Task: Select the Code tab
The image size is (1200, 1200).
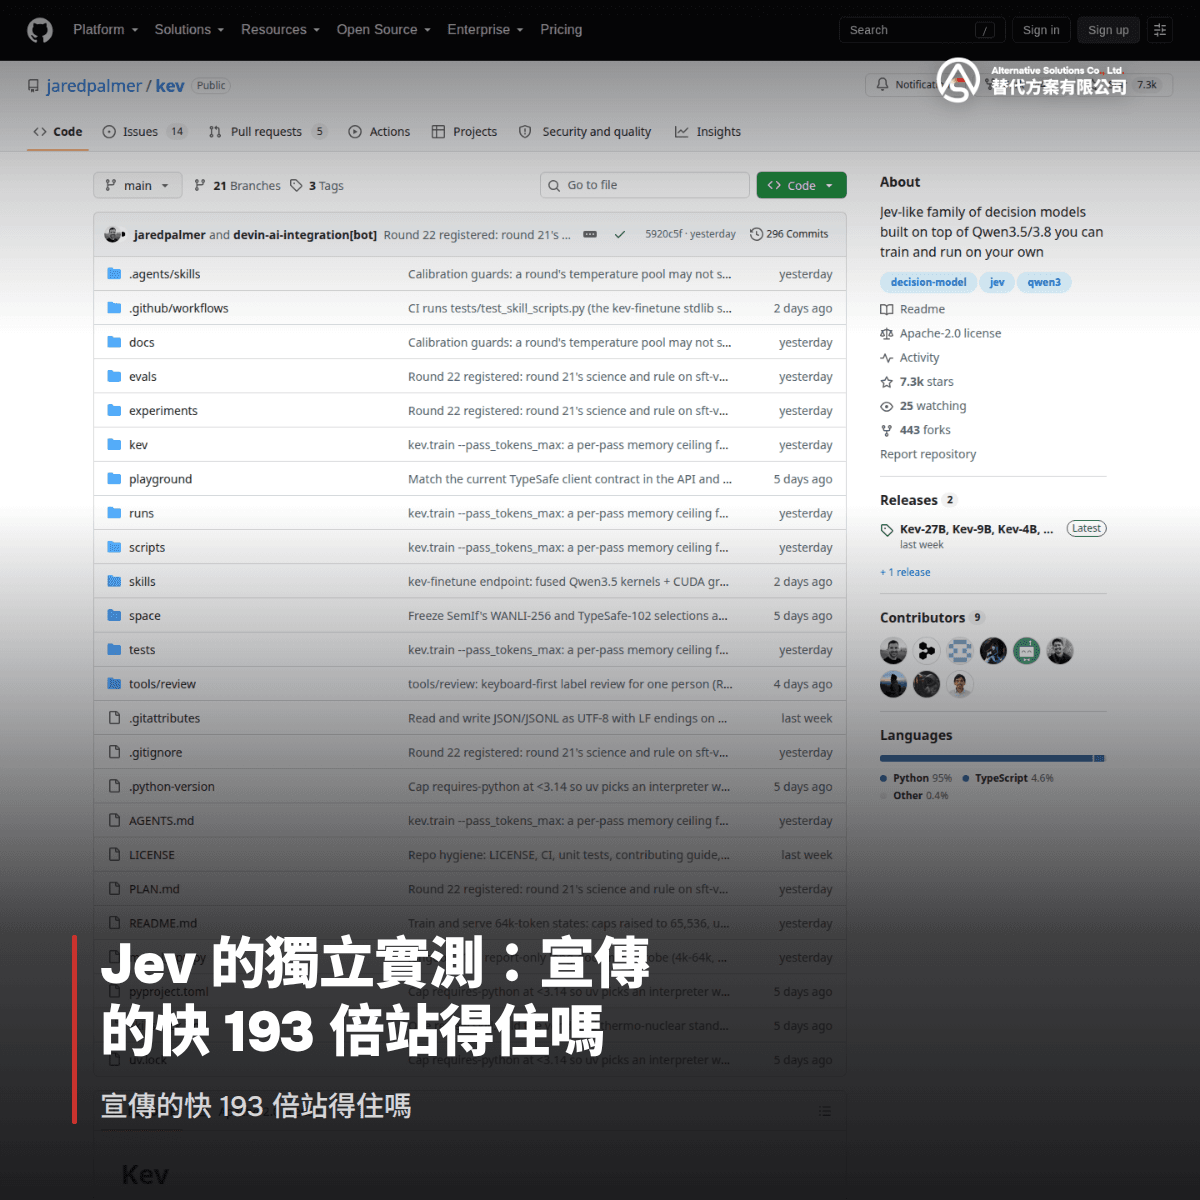Action: [58, 132]
